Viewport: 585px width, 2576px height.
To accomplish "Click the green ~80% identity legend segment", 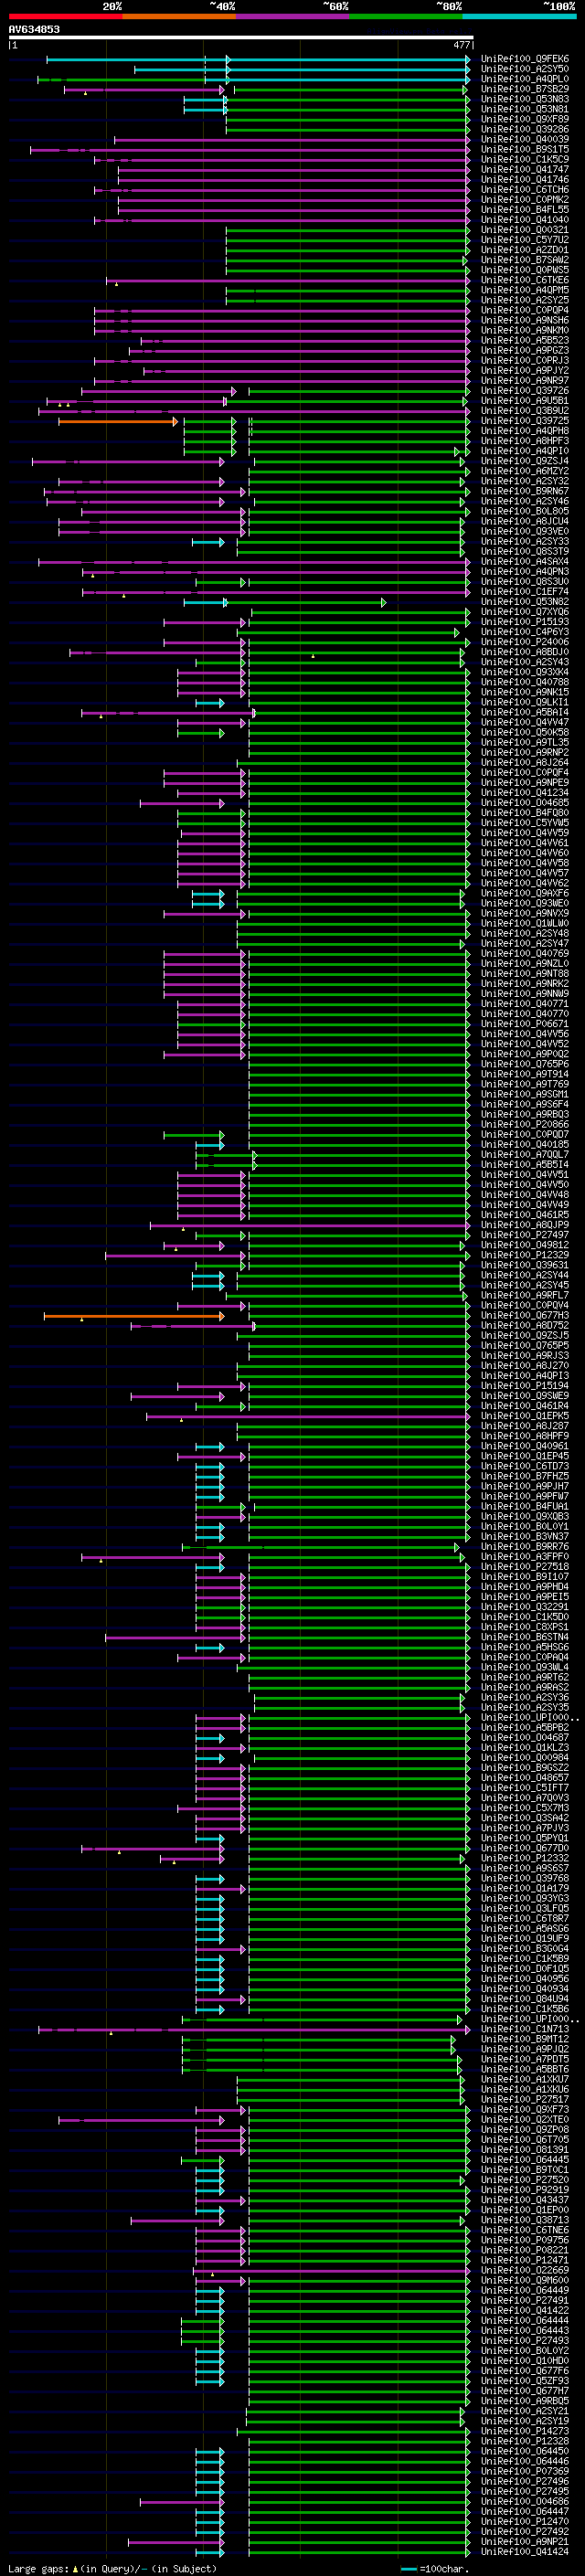I will click(406, 16).
